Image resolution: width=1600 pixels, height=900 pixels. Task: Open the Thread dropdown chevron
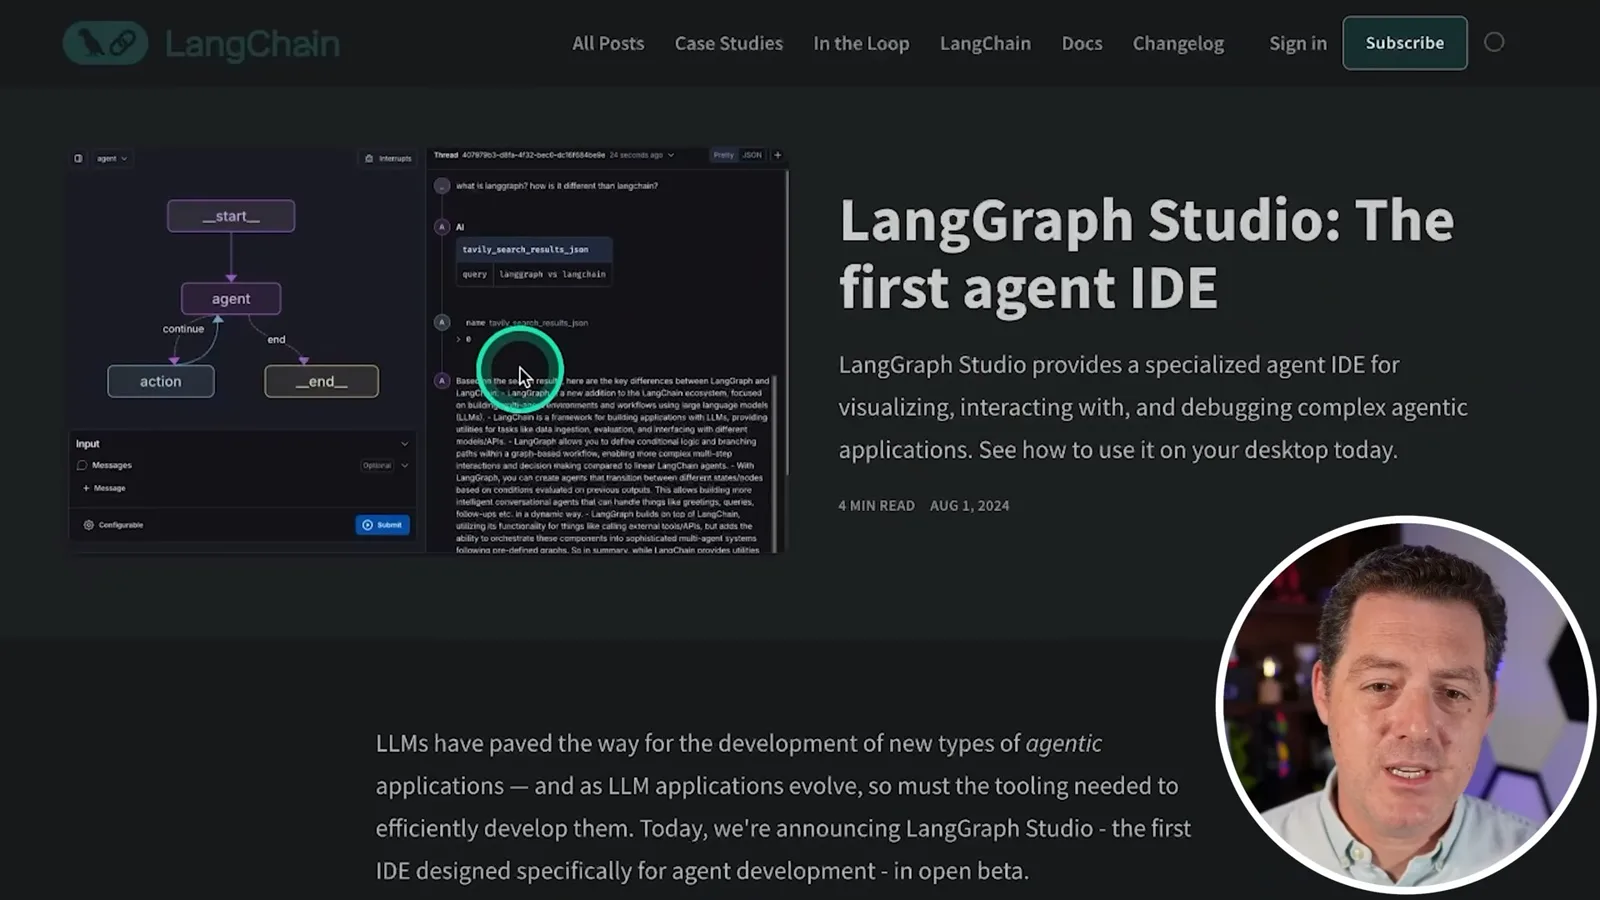671,155
